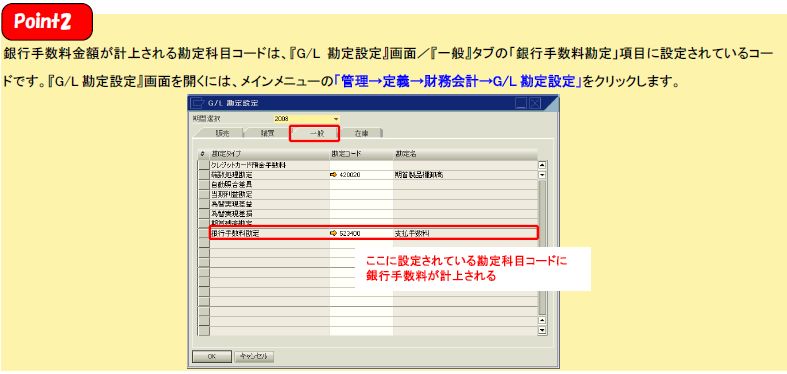The width and height of the screenshot is (787, 374).
Task: Select the 銀行手数料勘定 row label
Action: (x=235, y=233)
